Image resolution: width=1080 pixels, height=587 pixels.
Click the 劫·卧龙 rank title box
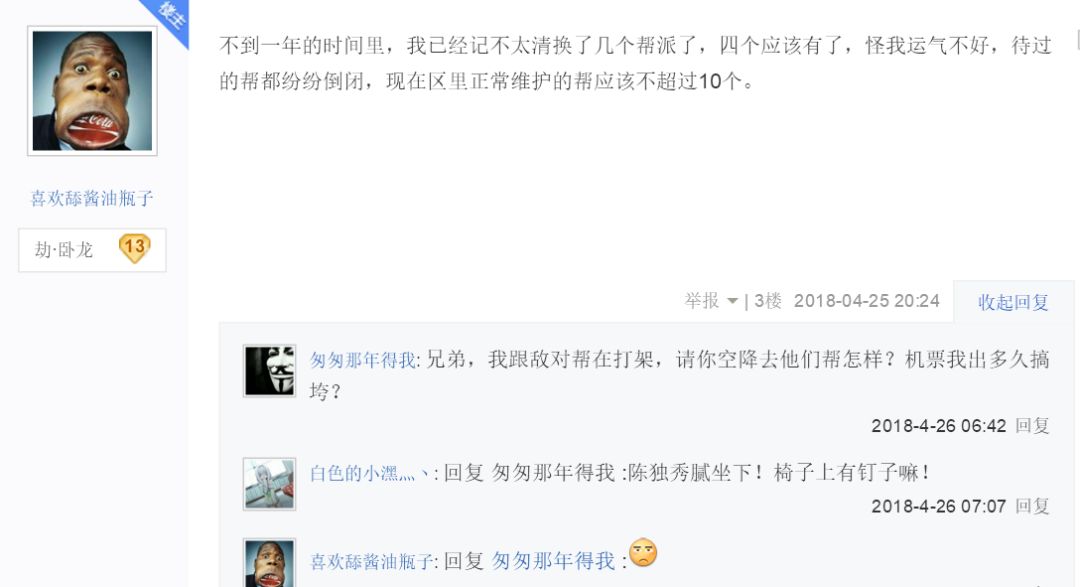click(92, 250)
